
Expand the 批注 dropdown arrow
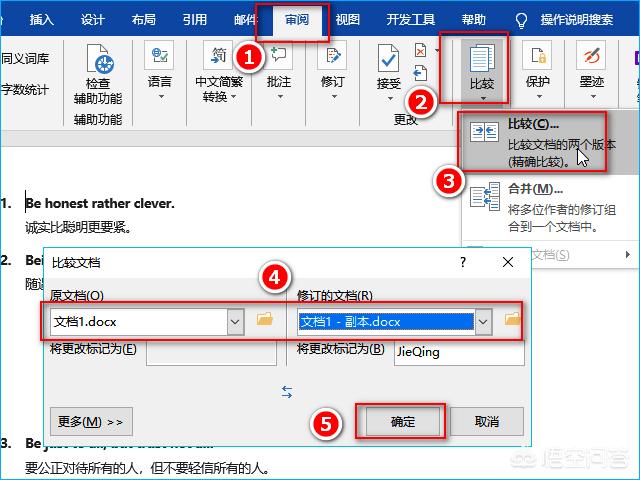click(x=280, y=97)
